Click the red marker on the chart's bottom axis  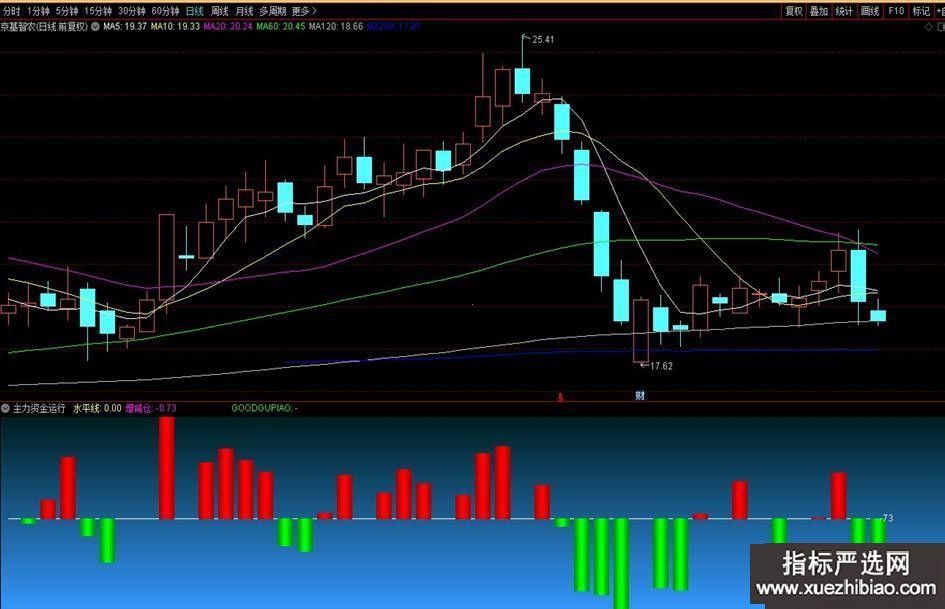tap(560, 397)
